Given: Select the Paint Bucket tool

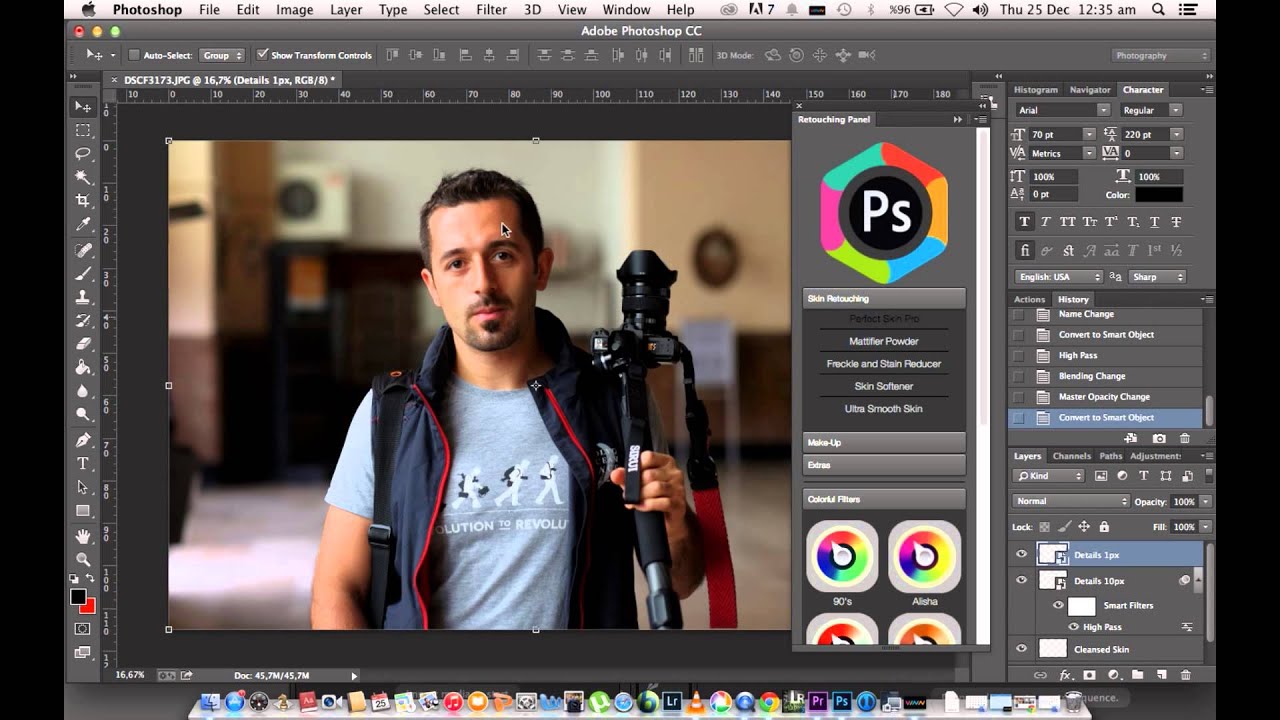Looking at the screenshot, I should tap(83, 367).
